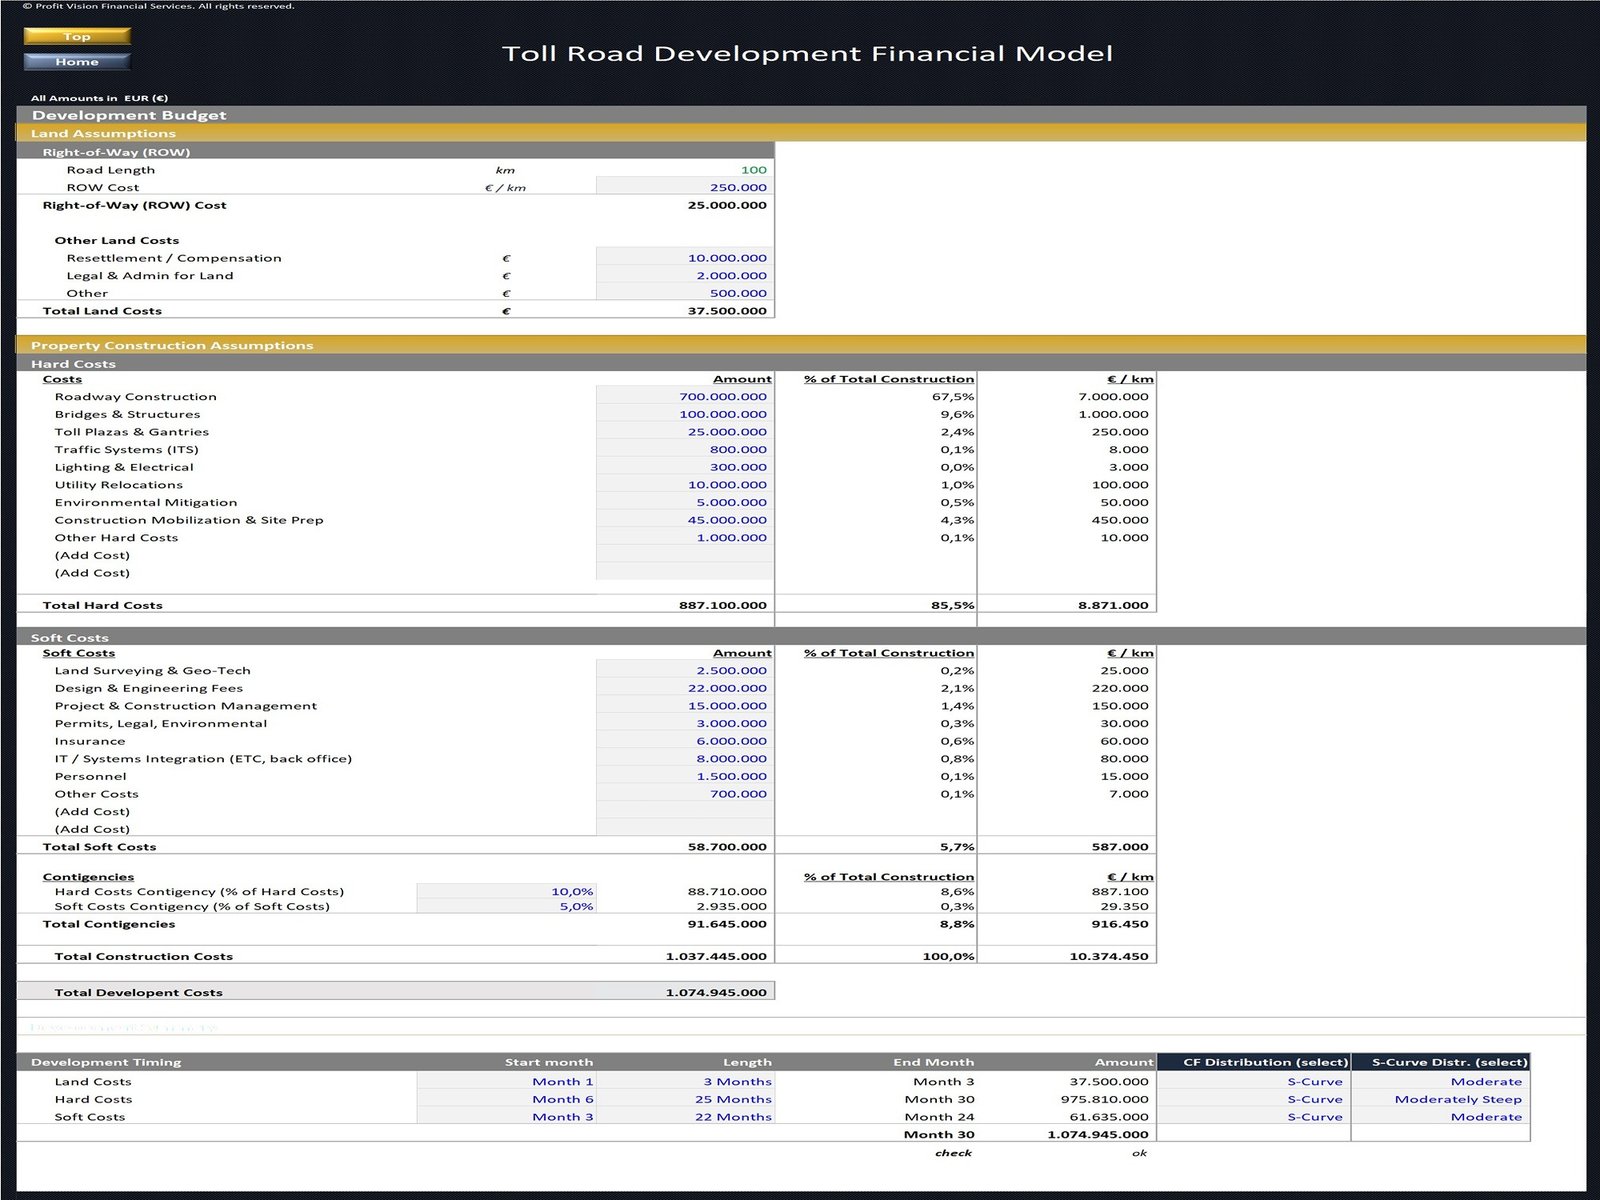Open the CF Distribution selector for Land Costs

tap(1253, 1082)
